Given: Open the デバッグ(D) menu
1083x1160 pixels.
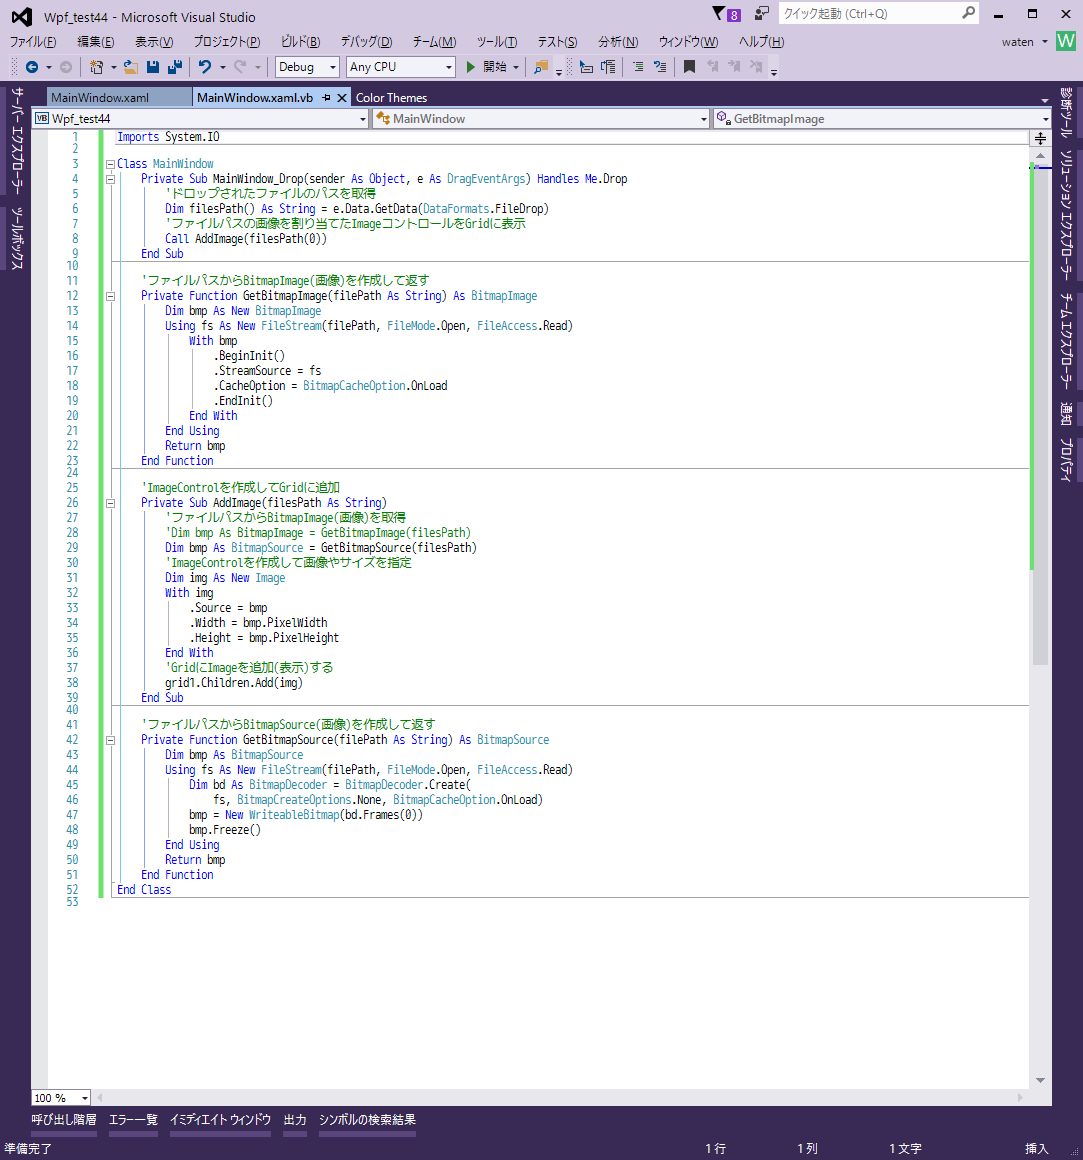Looking at the screenshot, I should pyautogui.click(x=366, y=41).
